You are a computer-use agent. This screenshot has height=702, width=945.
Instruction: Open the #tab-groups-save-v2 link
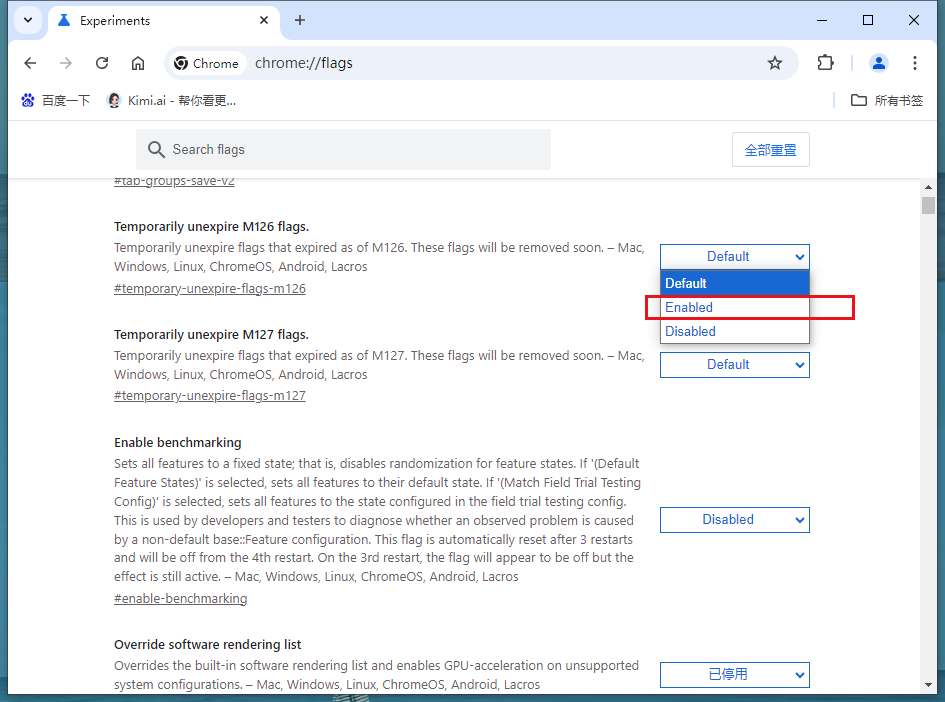(x=174, y=181)
